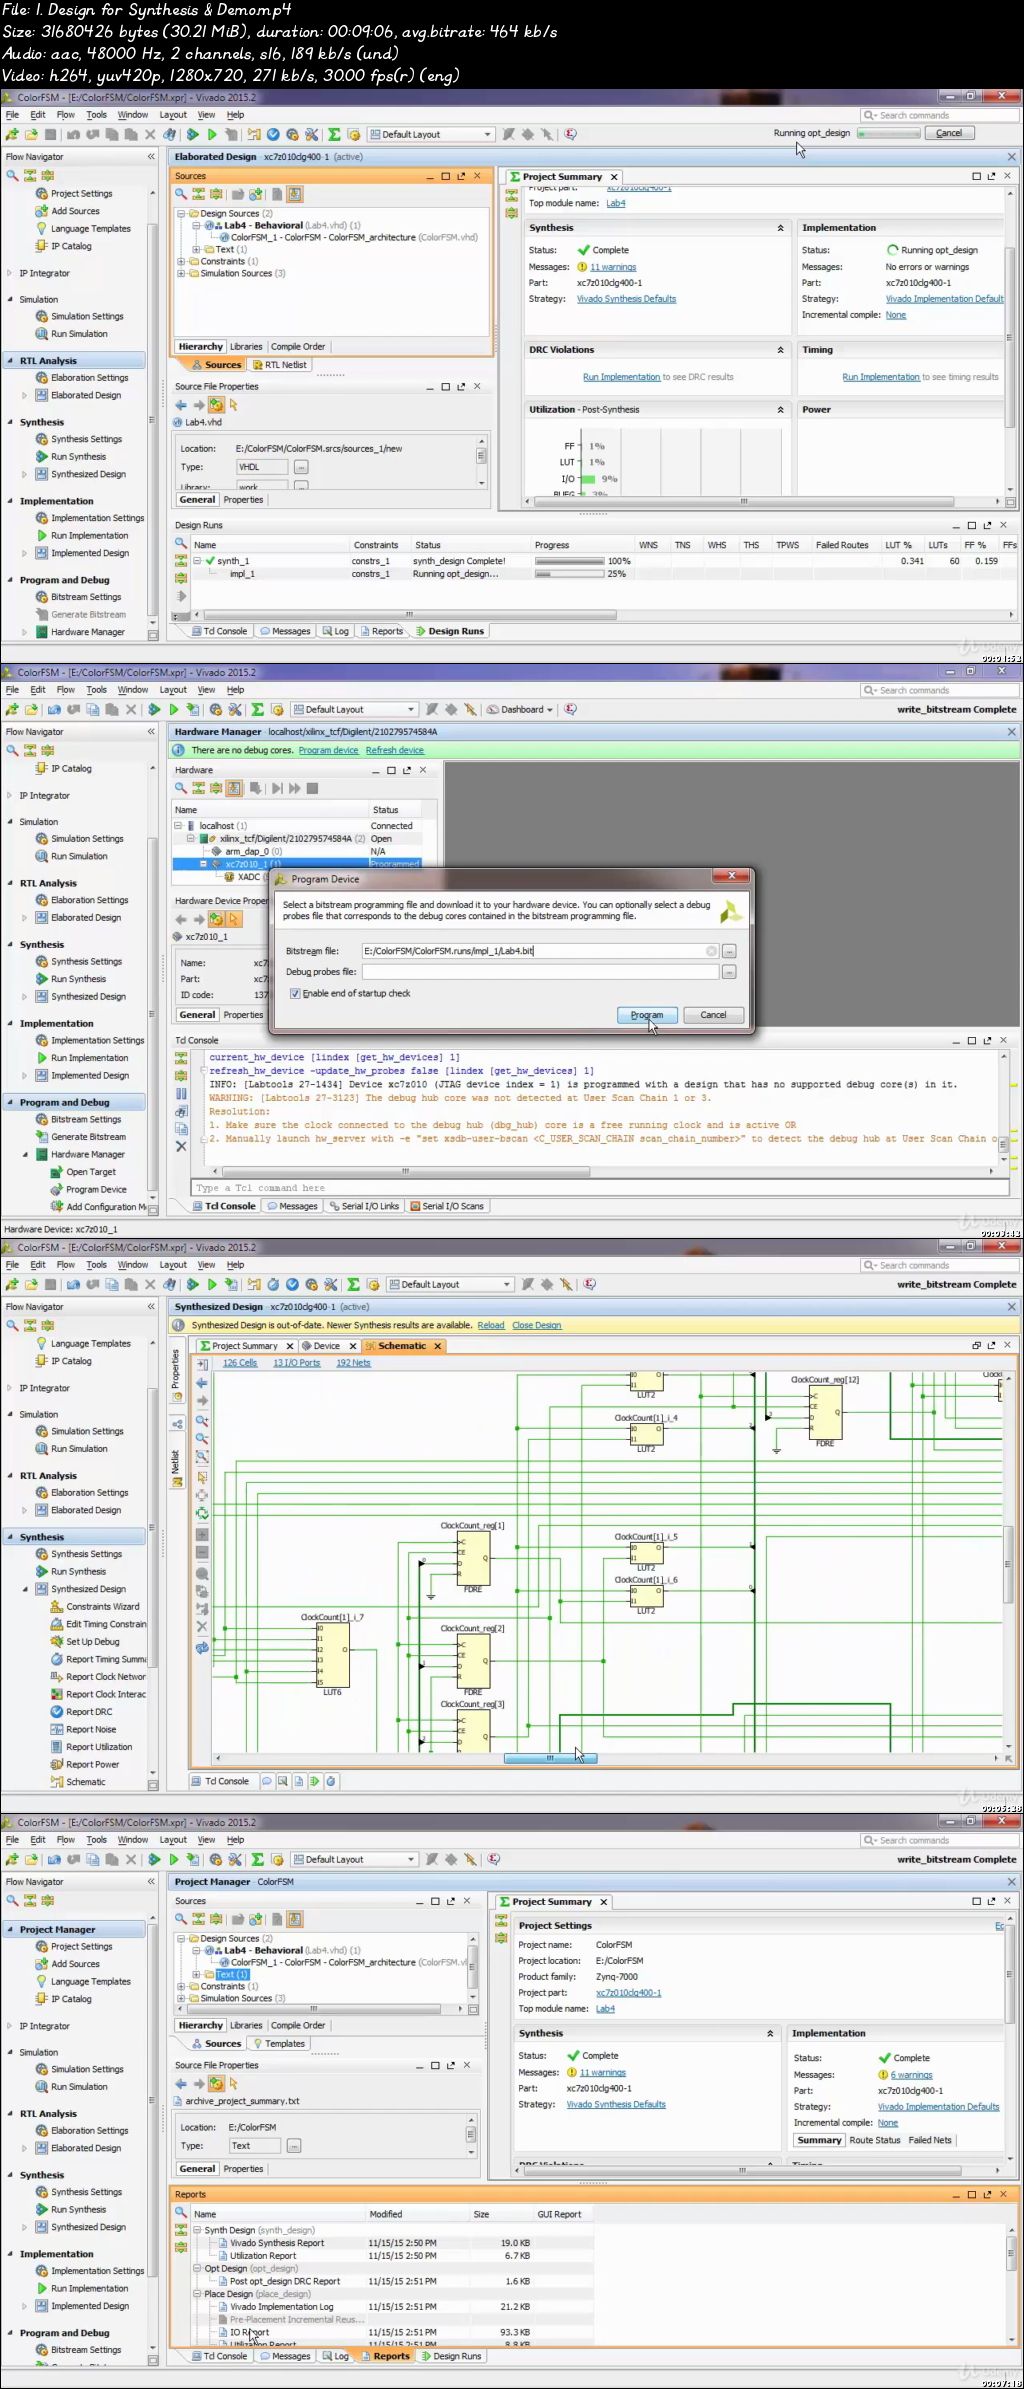Click Program button in Program Device dialog
The width and height of the screenshot is (1024, 2389).
click(647, 1015)
